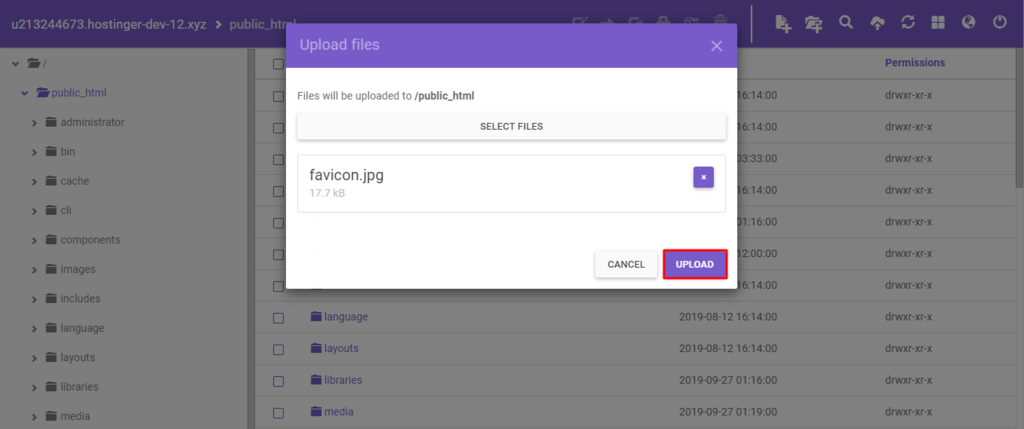Click the Select Files button
This screenshot has height=429, width=1024.
tap(511, 127)
